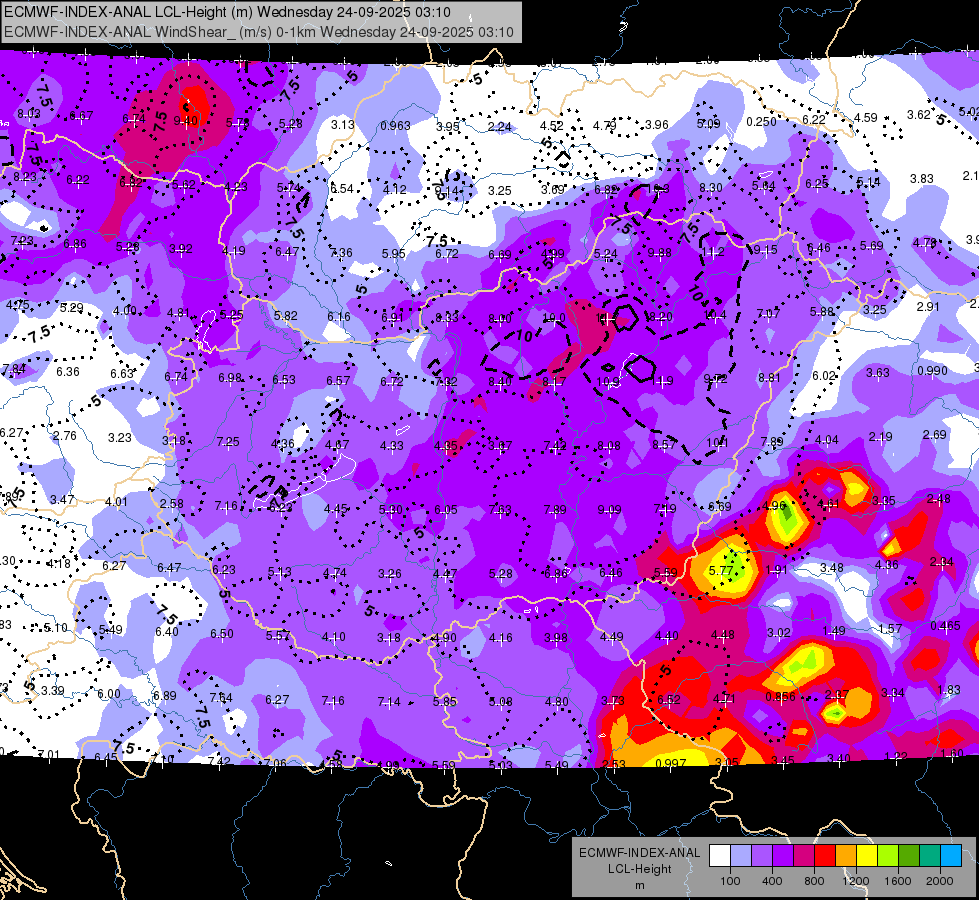Screen dimensions: 979x900
Task: Click the wind shear value '0.250'
Action: [x=762, y=122]
